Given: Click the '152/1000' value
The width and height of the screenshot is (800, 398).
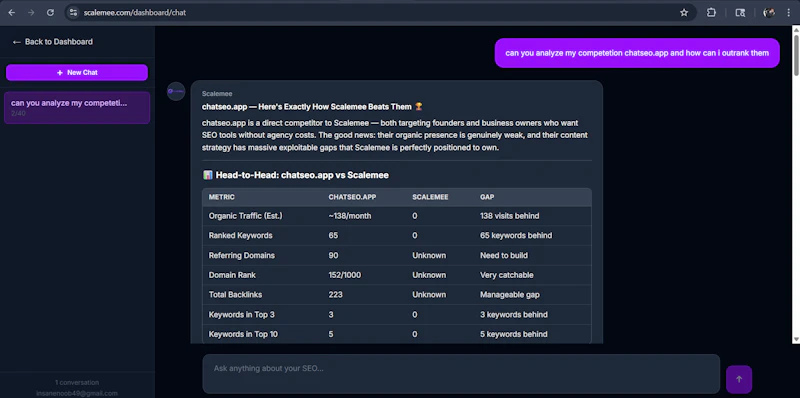Looking at the screenshot, I should (344, 275).
